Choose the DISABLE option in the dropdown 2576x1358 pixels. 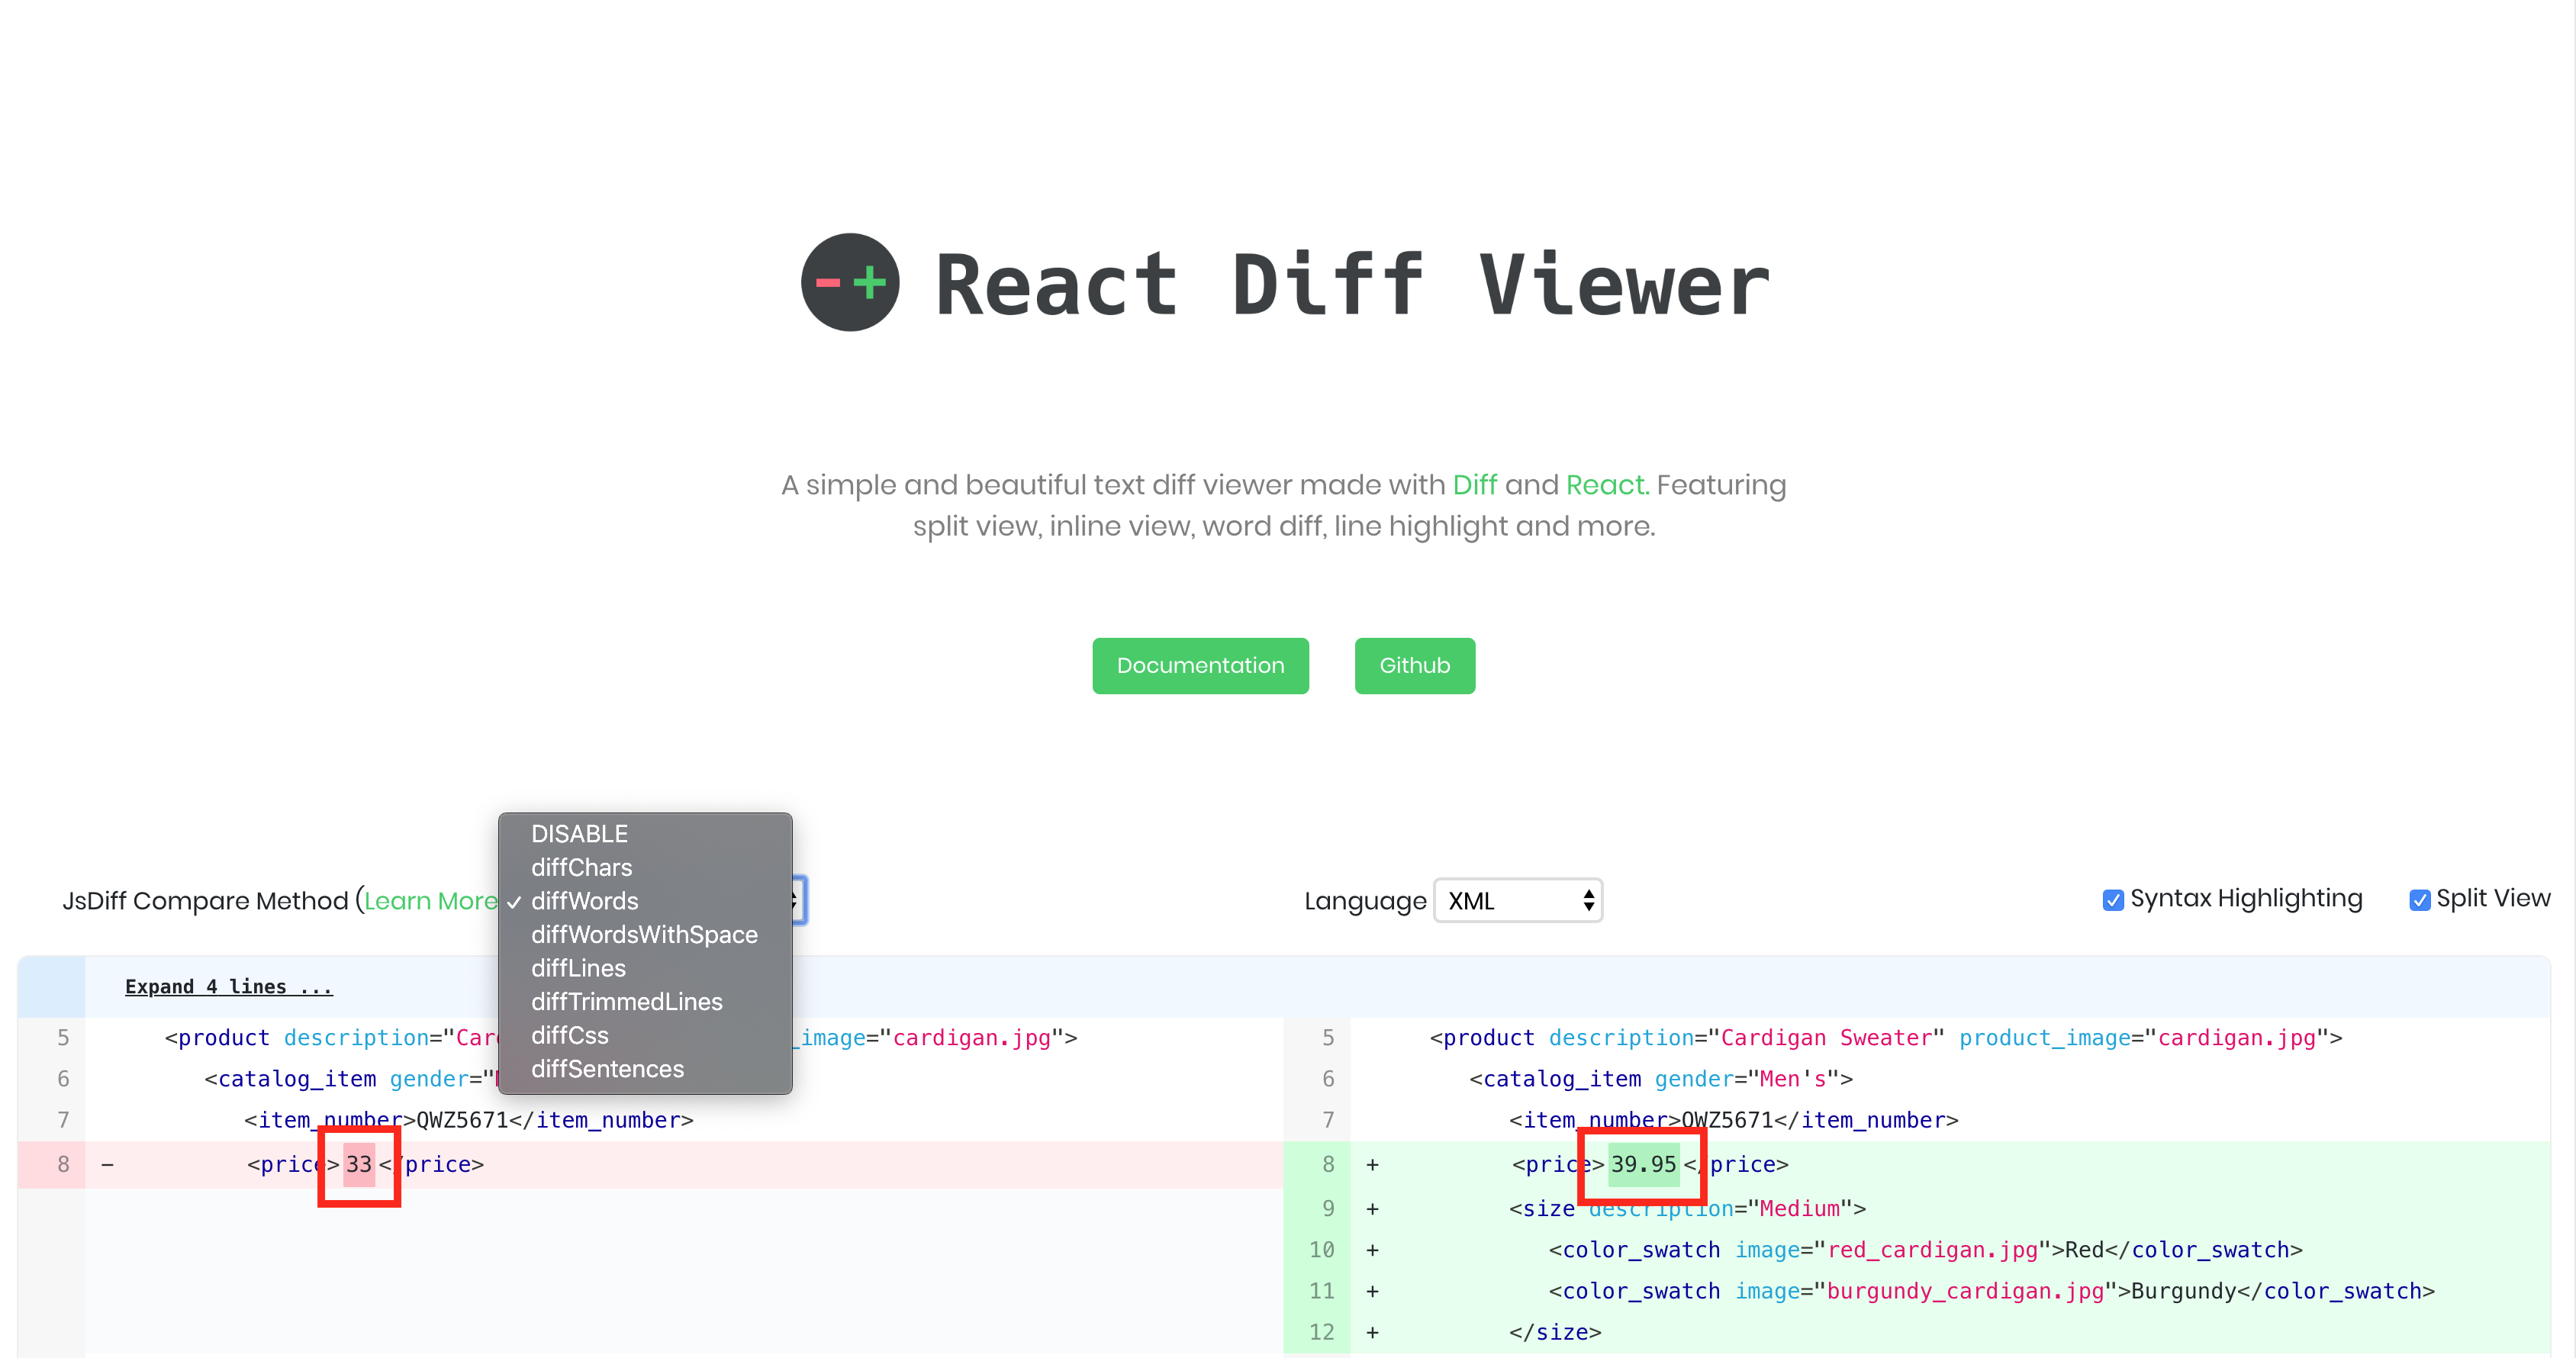point(579,834)
